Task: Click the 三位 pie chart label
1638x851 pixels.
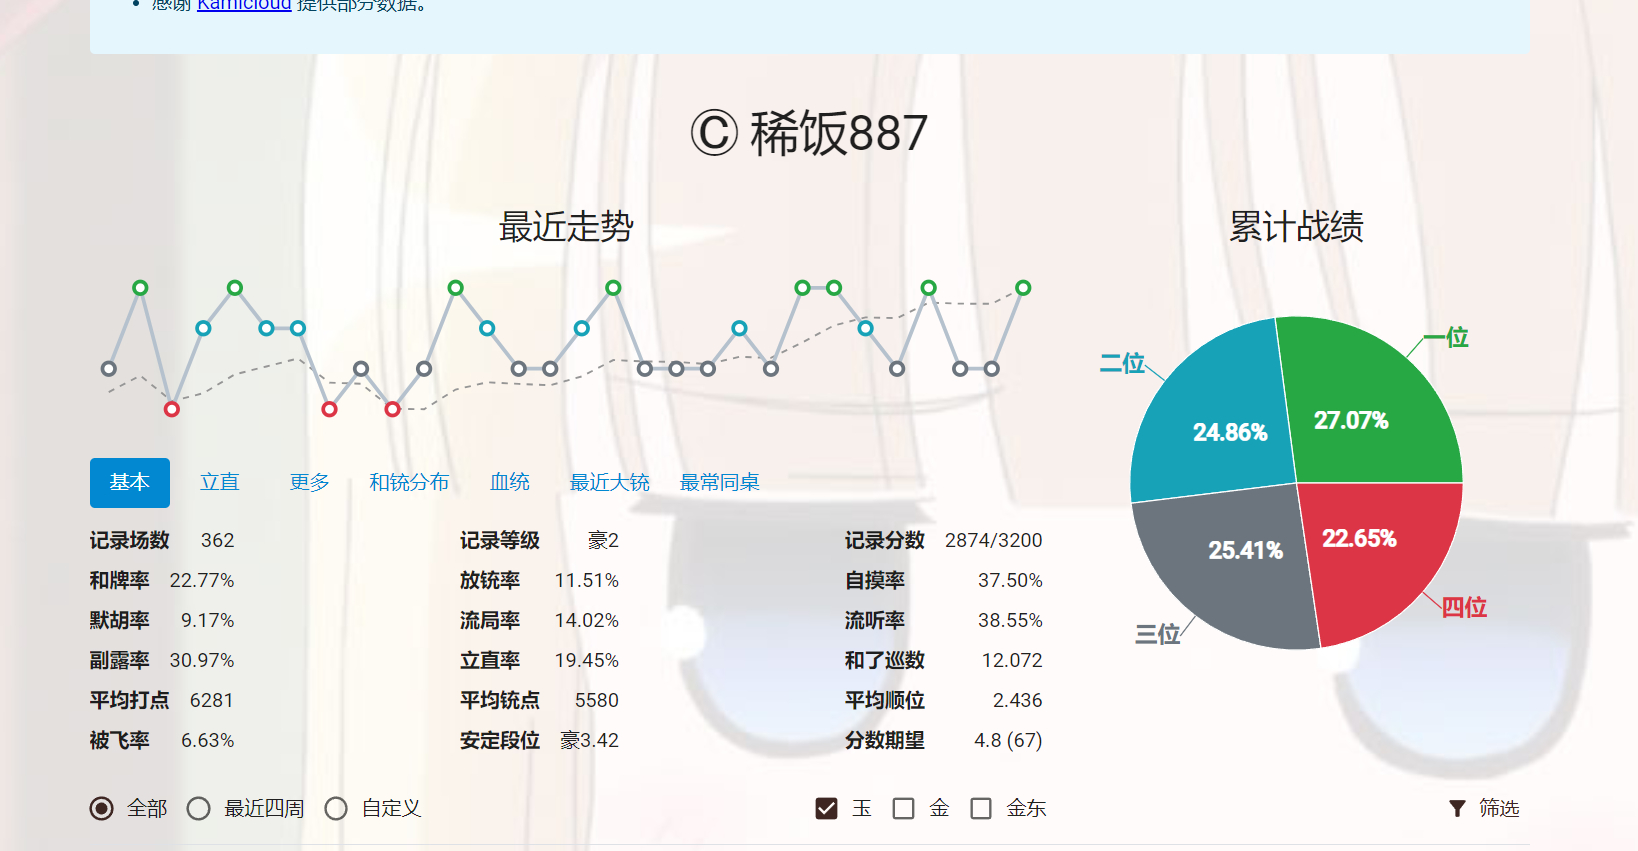Action: pos(1158,634)
